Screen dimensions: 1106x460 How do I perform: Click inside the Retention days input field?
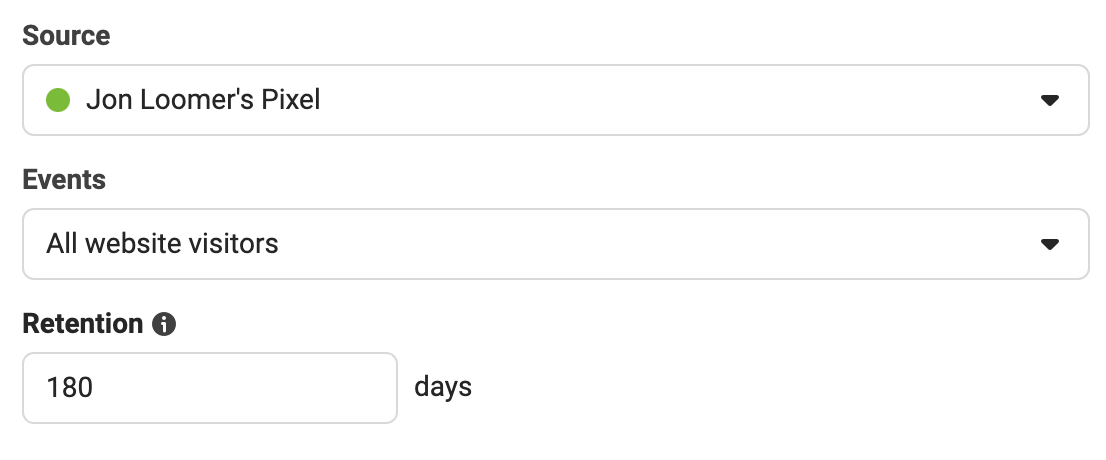[x=210, y=388]
